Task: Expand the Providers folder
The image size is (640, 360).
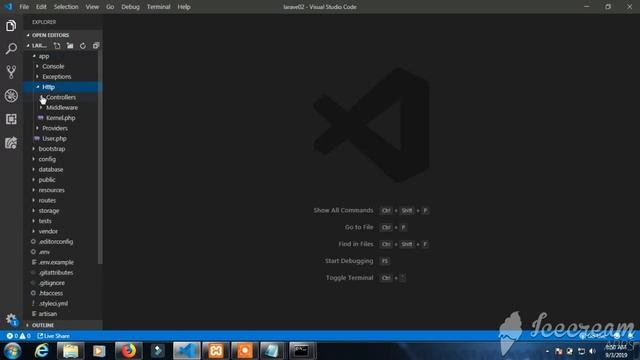Action: click(55, 128)
